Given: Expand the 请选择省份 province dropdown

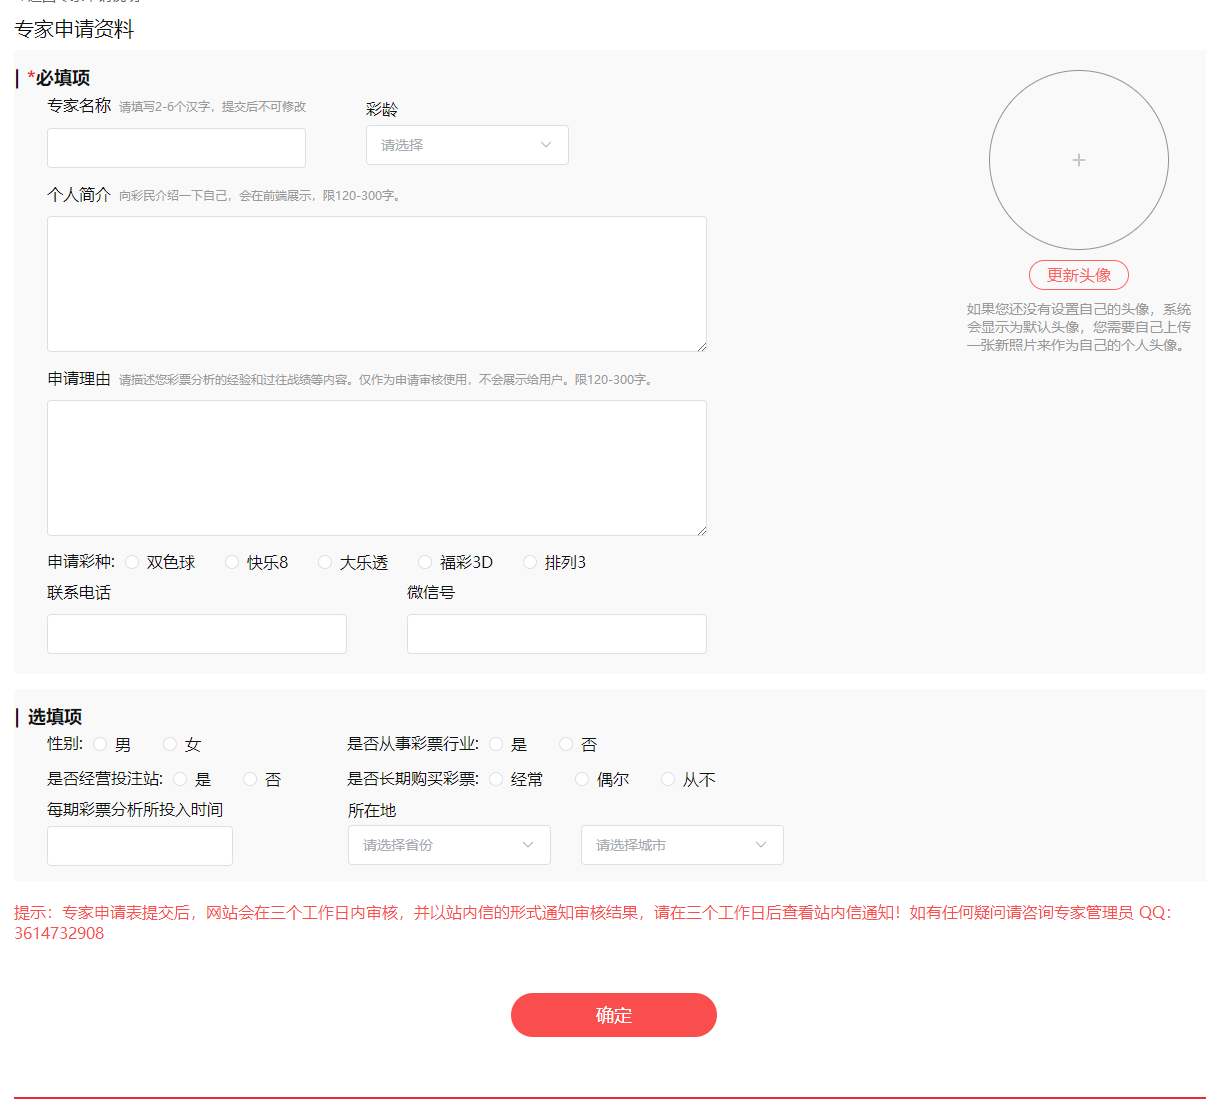Looking at the screenshot, I should [448, 845].
